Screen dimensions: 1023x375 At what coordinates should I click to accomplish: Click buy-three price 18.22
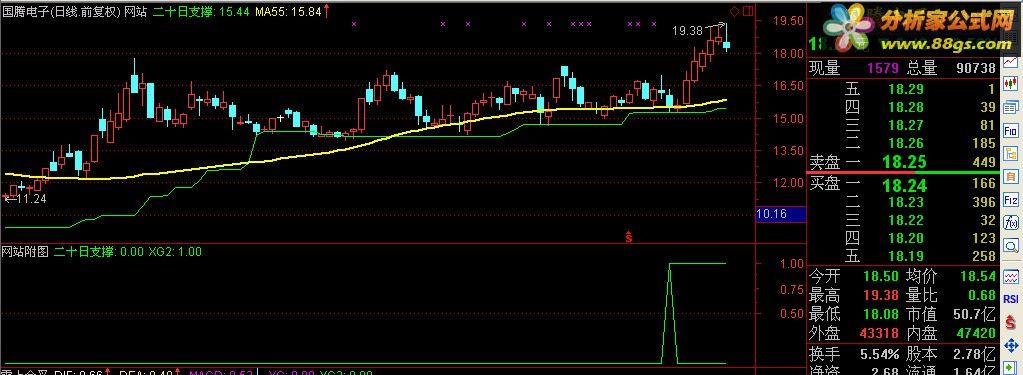pos(906,220)
